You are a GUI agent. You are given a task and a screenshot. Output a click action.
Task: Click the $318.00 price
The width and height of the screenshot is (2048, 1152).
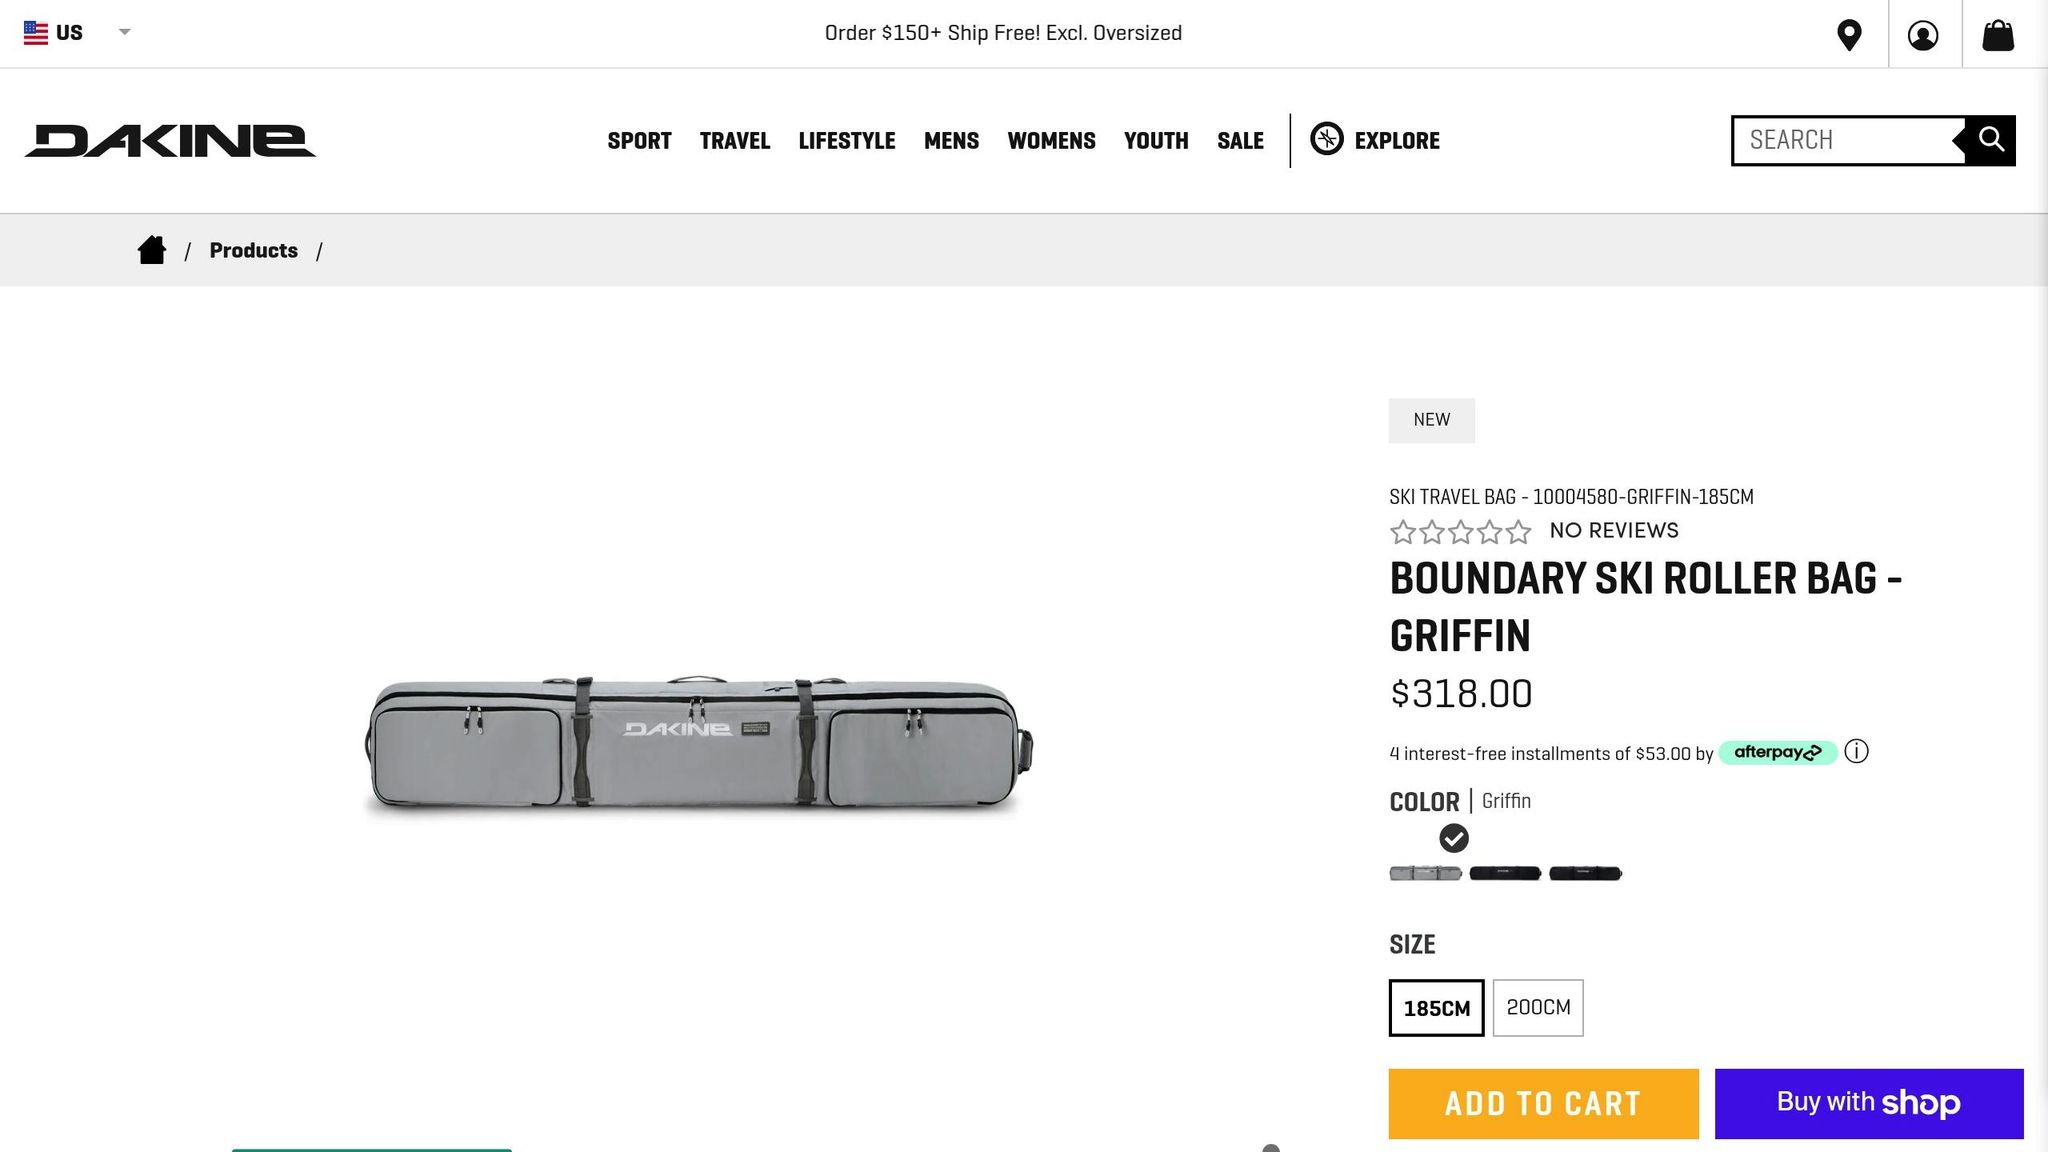1461,694
